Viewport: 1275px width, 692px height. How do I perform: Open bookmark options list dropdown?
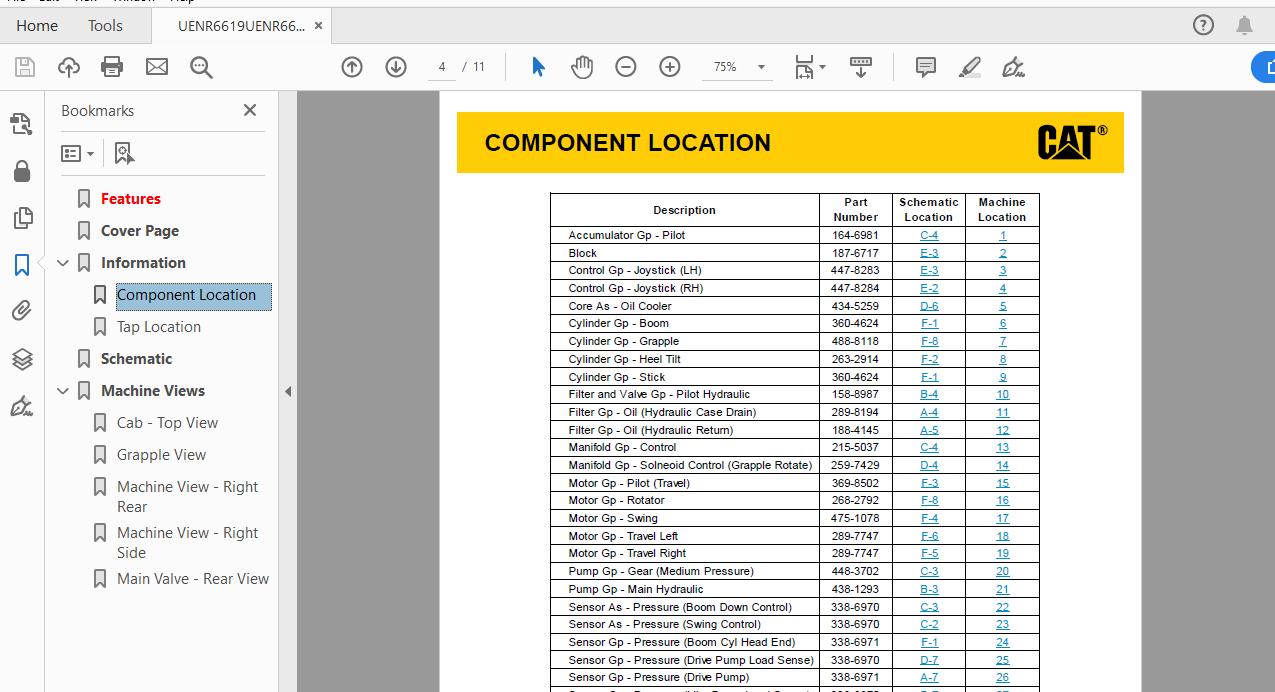tap(77, 154)
